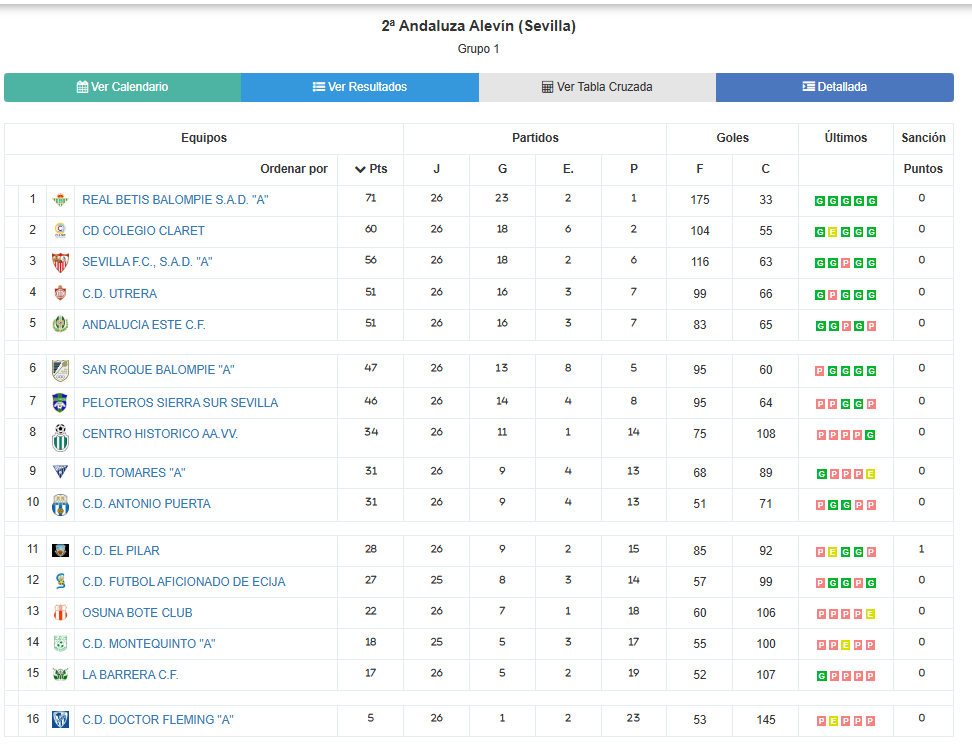Screen dimensions: 972x745
Task: Click the San Roque Balompie crest
Action: [60, 370]
